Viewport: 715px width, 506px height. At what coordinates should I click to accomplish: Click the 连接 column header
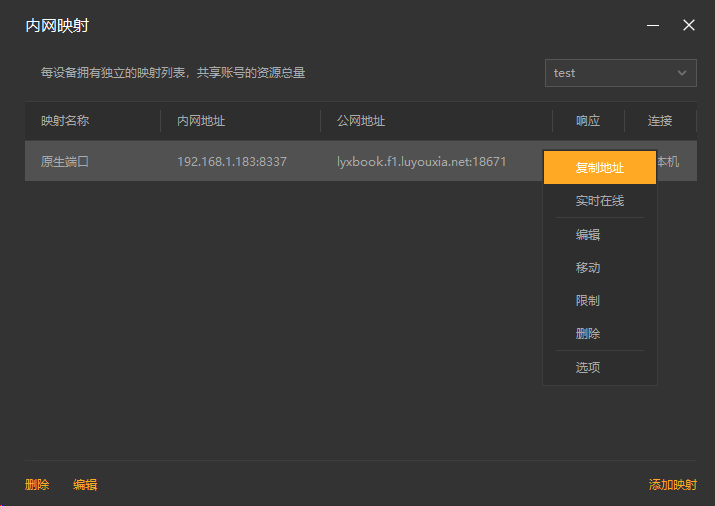[x=660, y=121]
